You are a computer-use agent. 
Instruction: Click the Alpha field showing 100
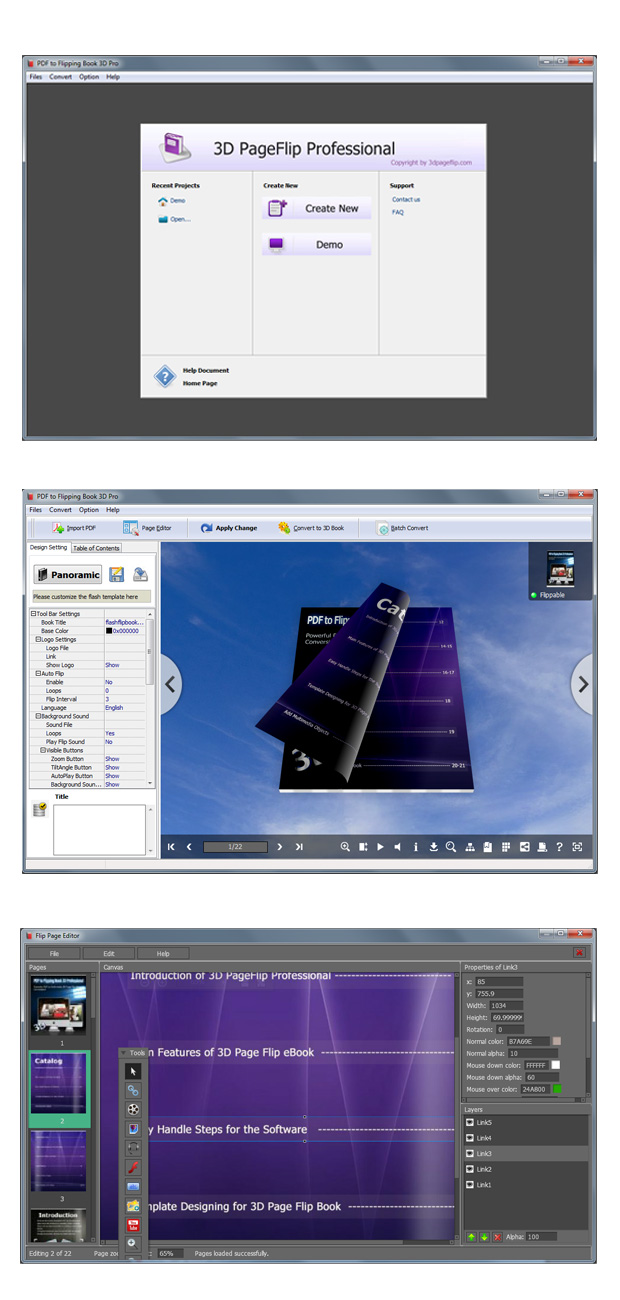(x=541, y=1237)
